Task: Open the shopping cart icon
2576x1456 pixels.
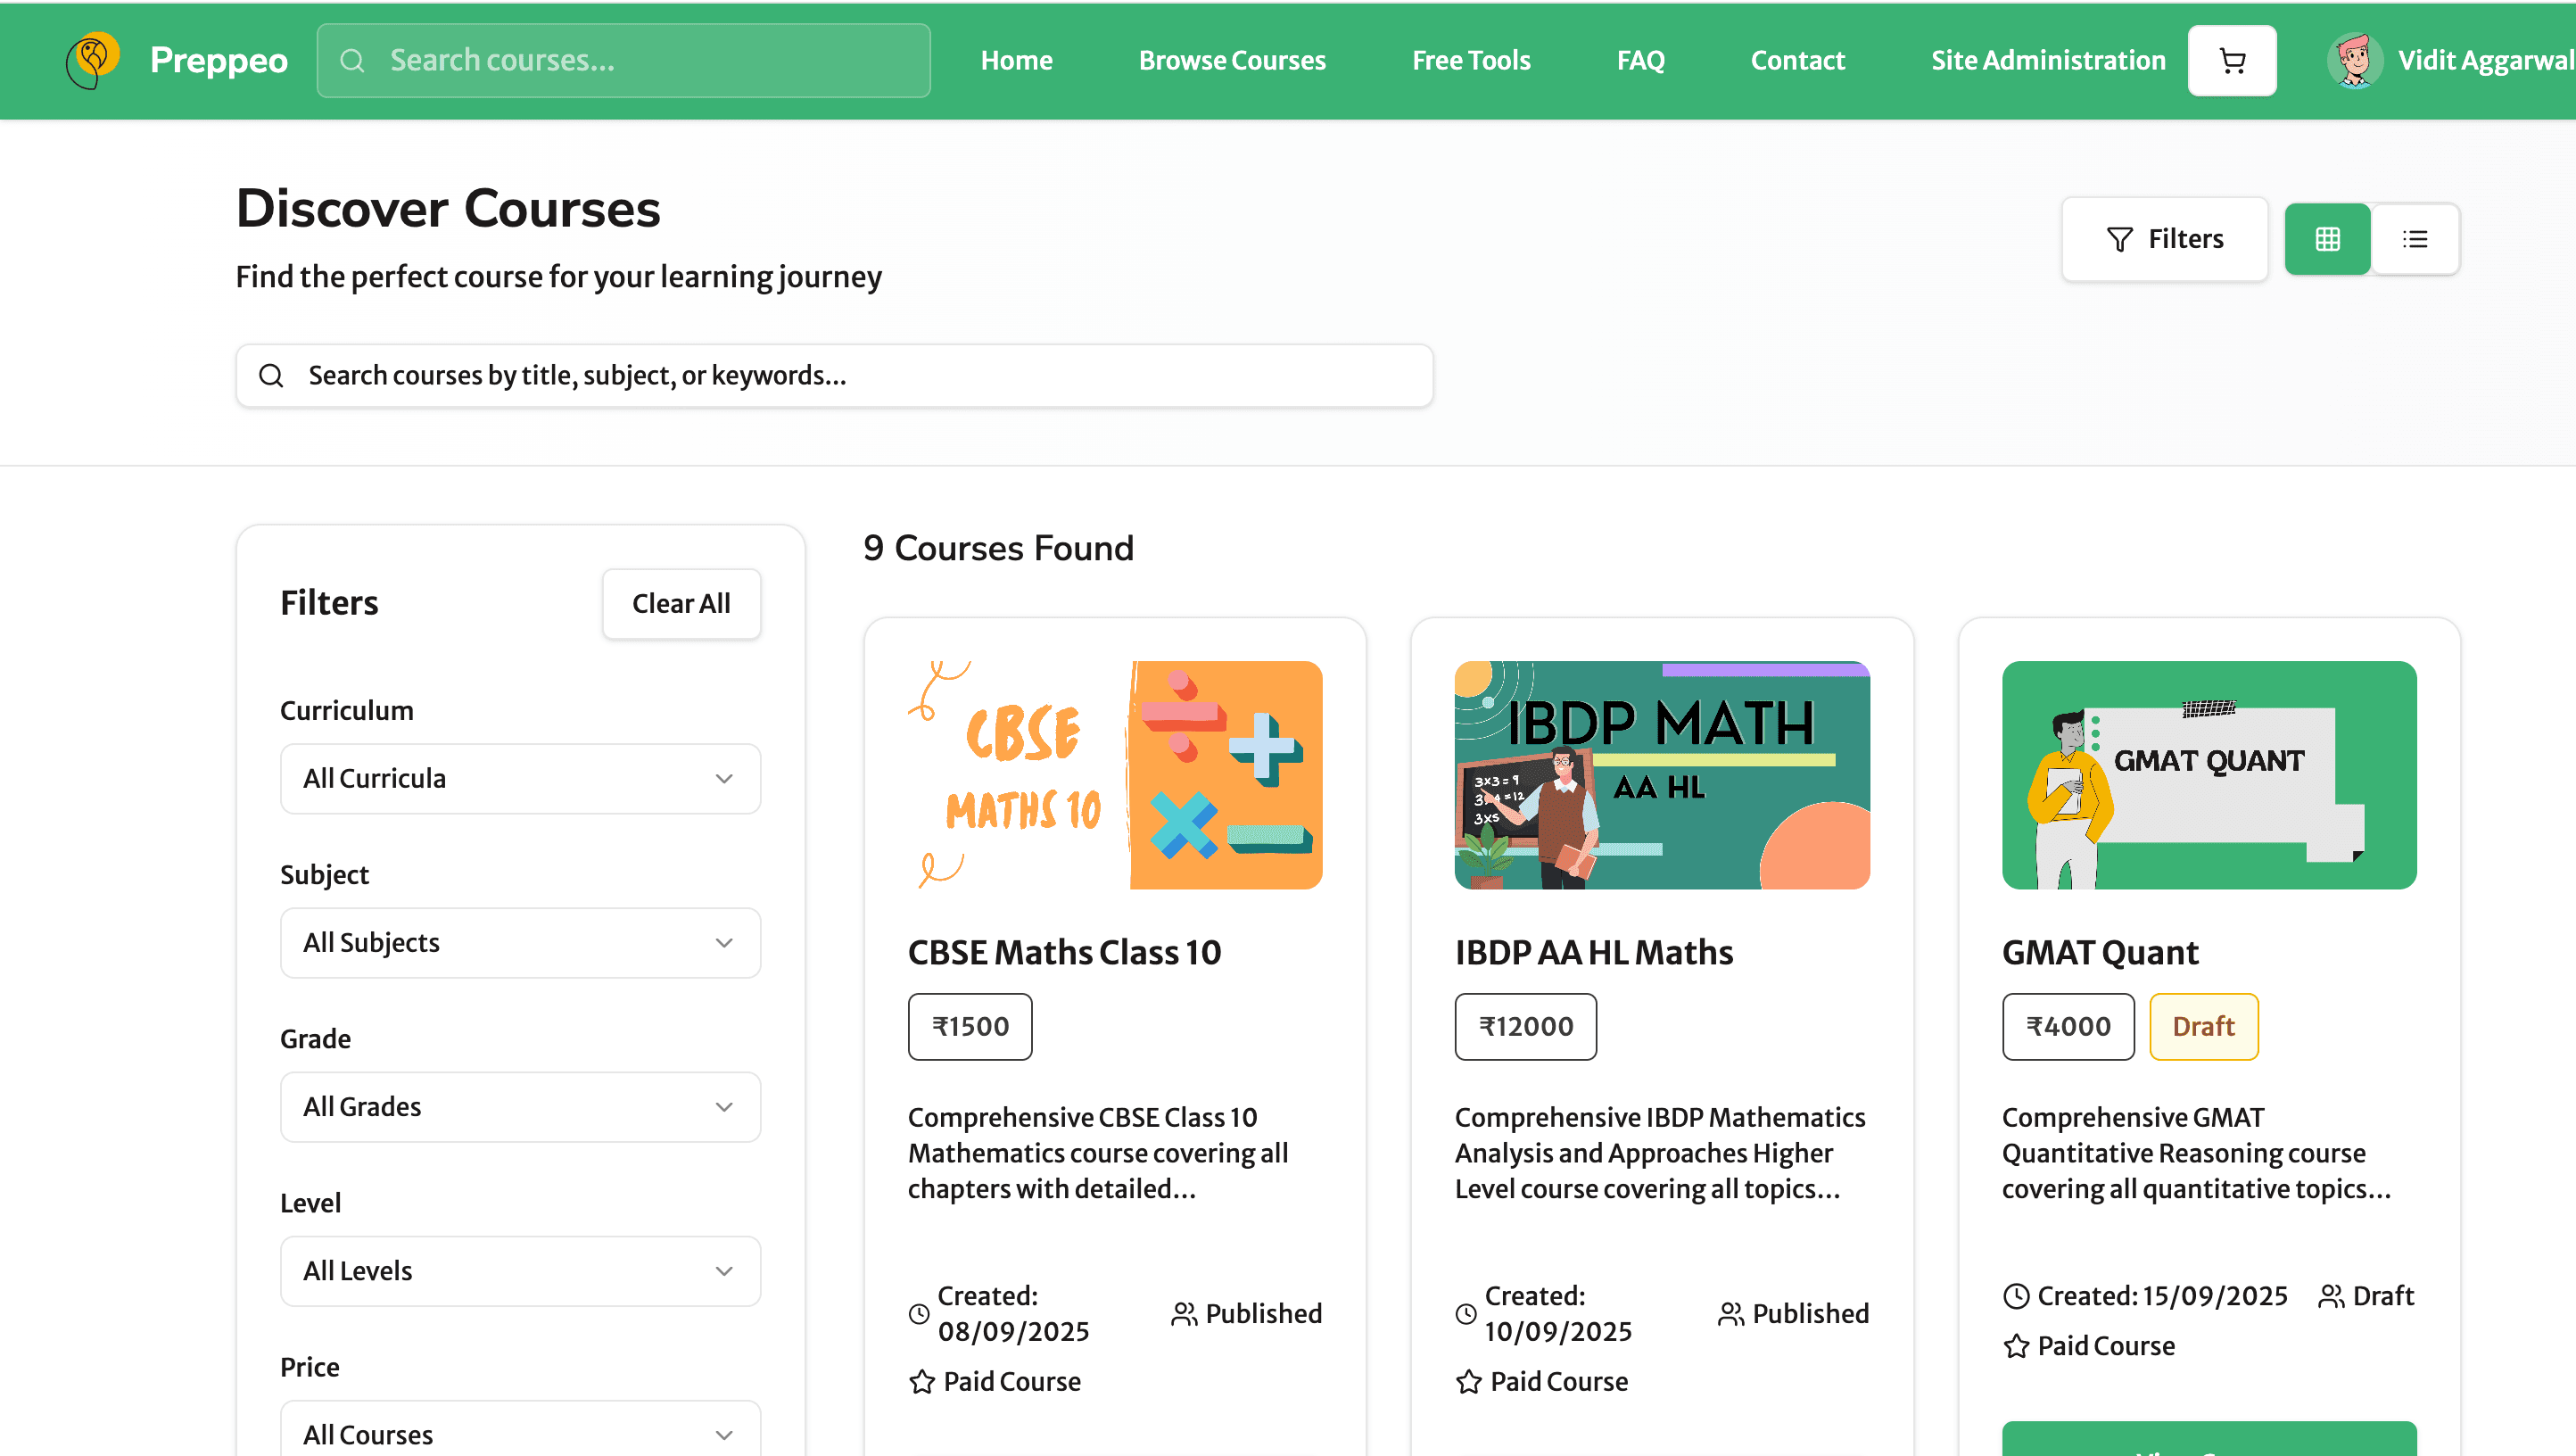Action: pyautogui.click(x=2231, y=61)
